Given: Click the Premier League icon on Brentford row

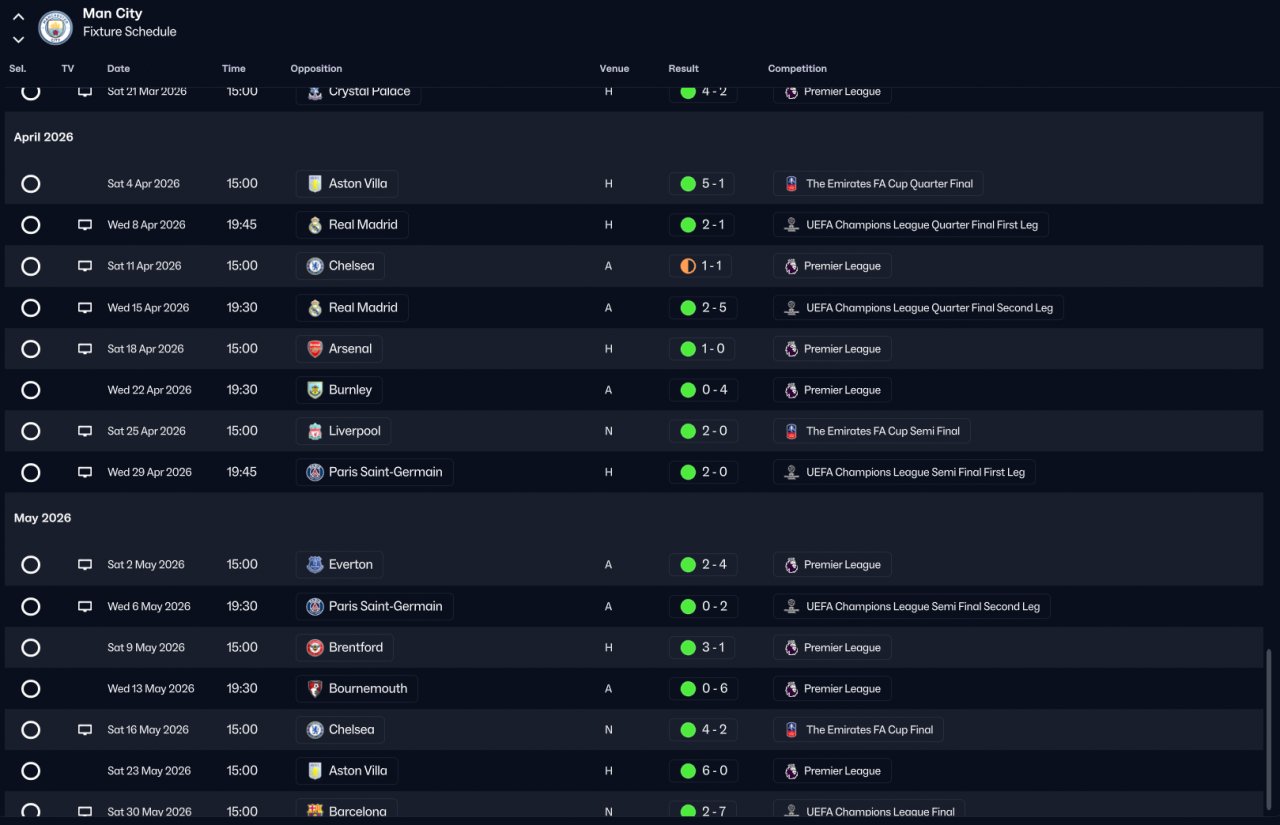Looking at the screenshot, I should point(791,648).
